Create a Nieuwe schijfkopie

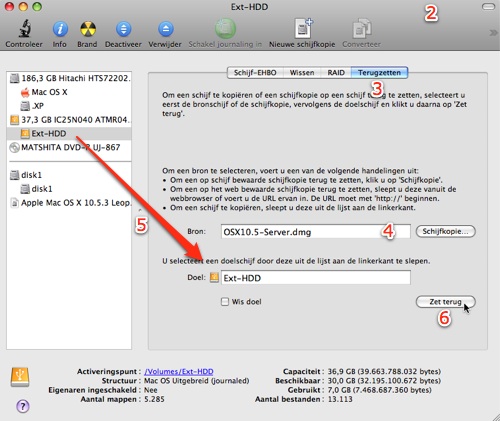(303, 29)
